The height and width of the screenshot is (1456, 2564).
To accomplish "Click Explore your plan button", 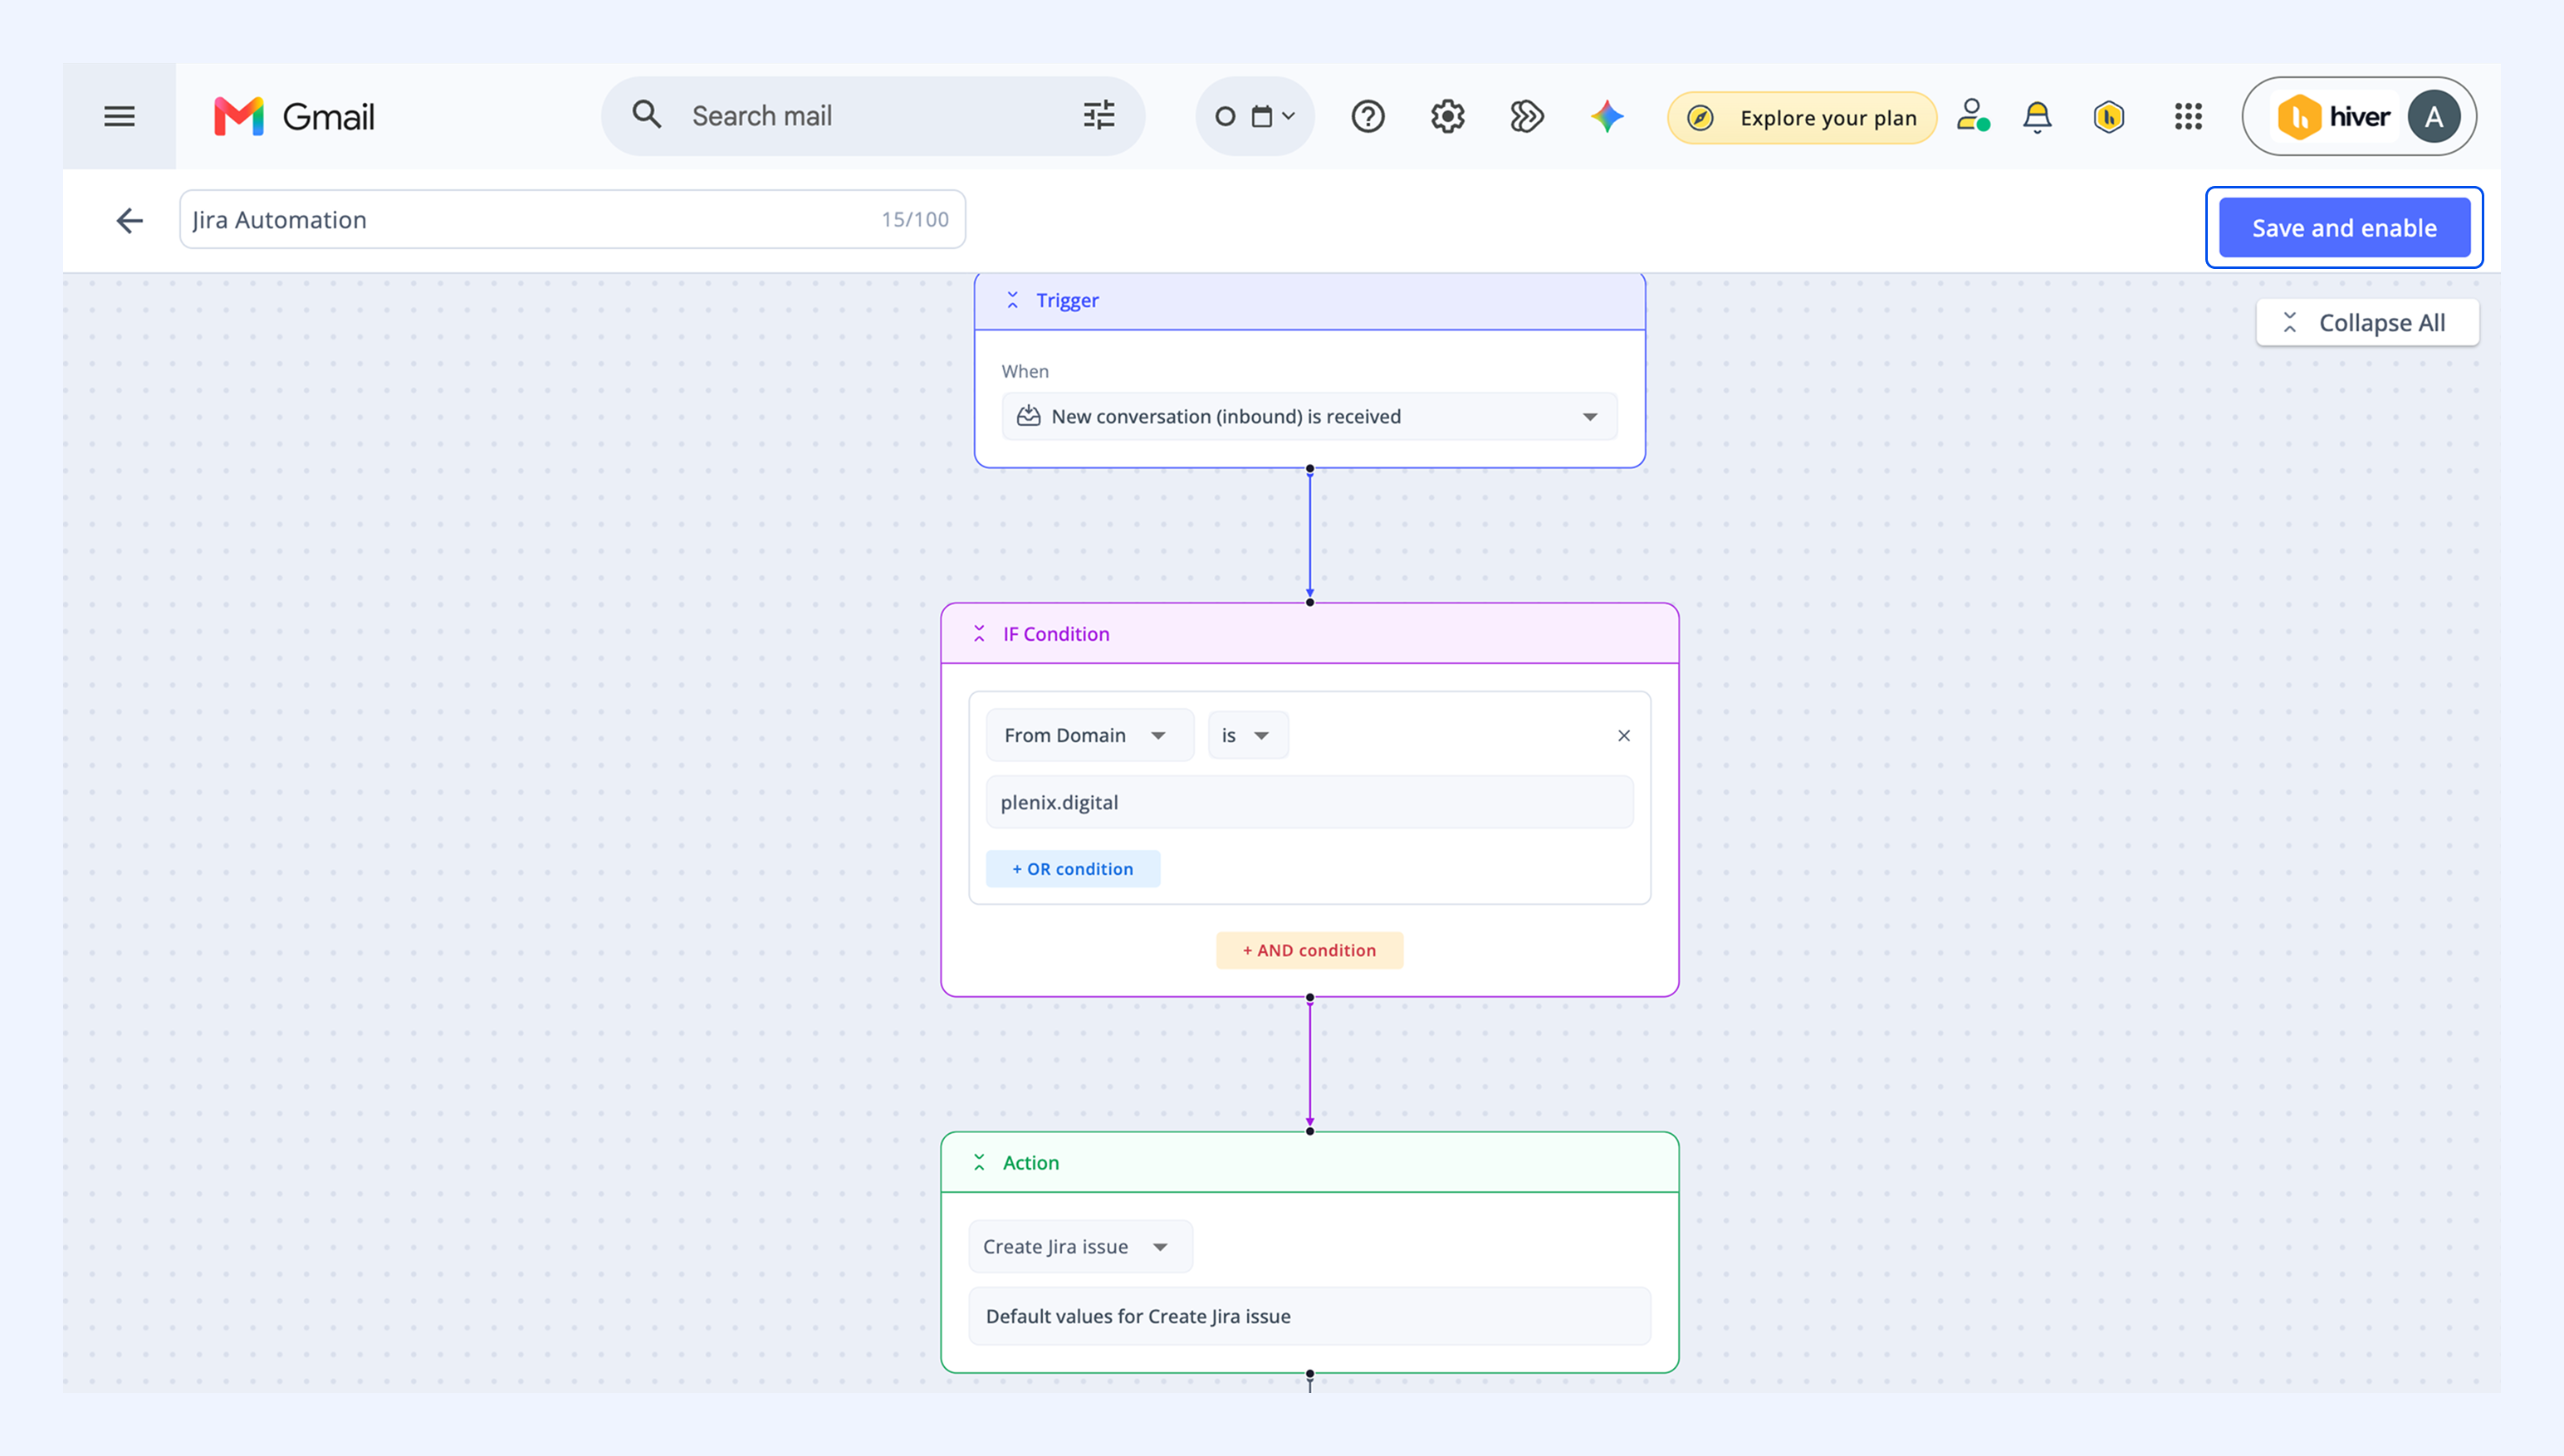I will click(1802, 118).
